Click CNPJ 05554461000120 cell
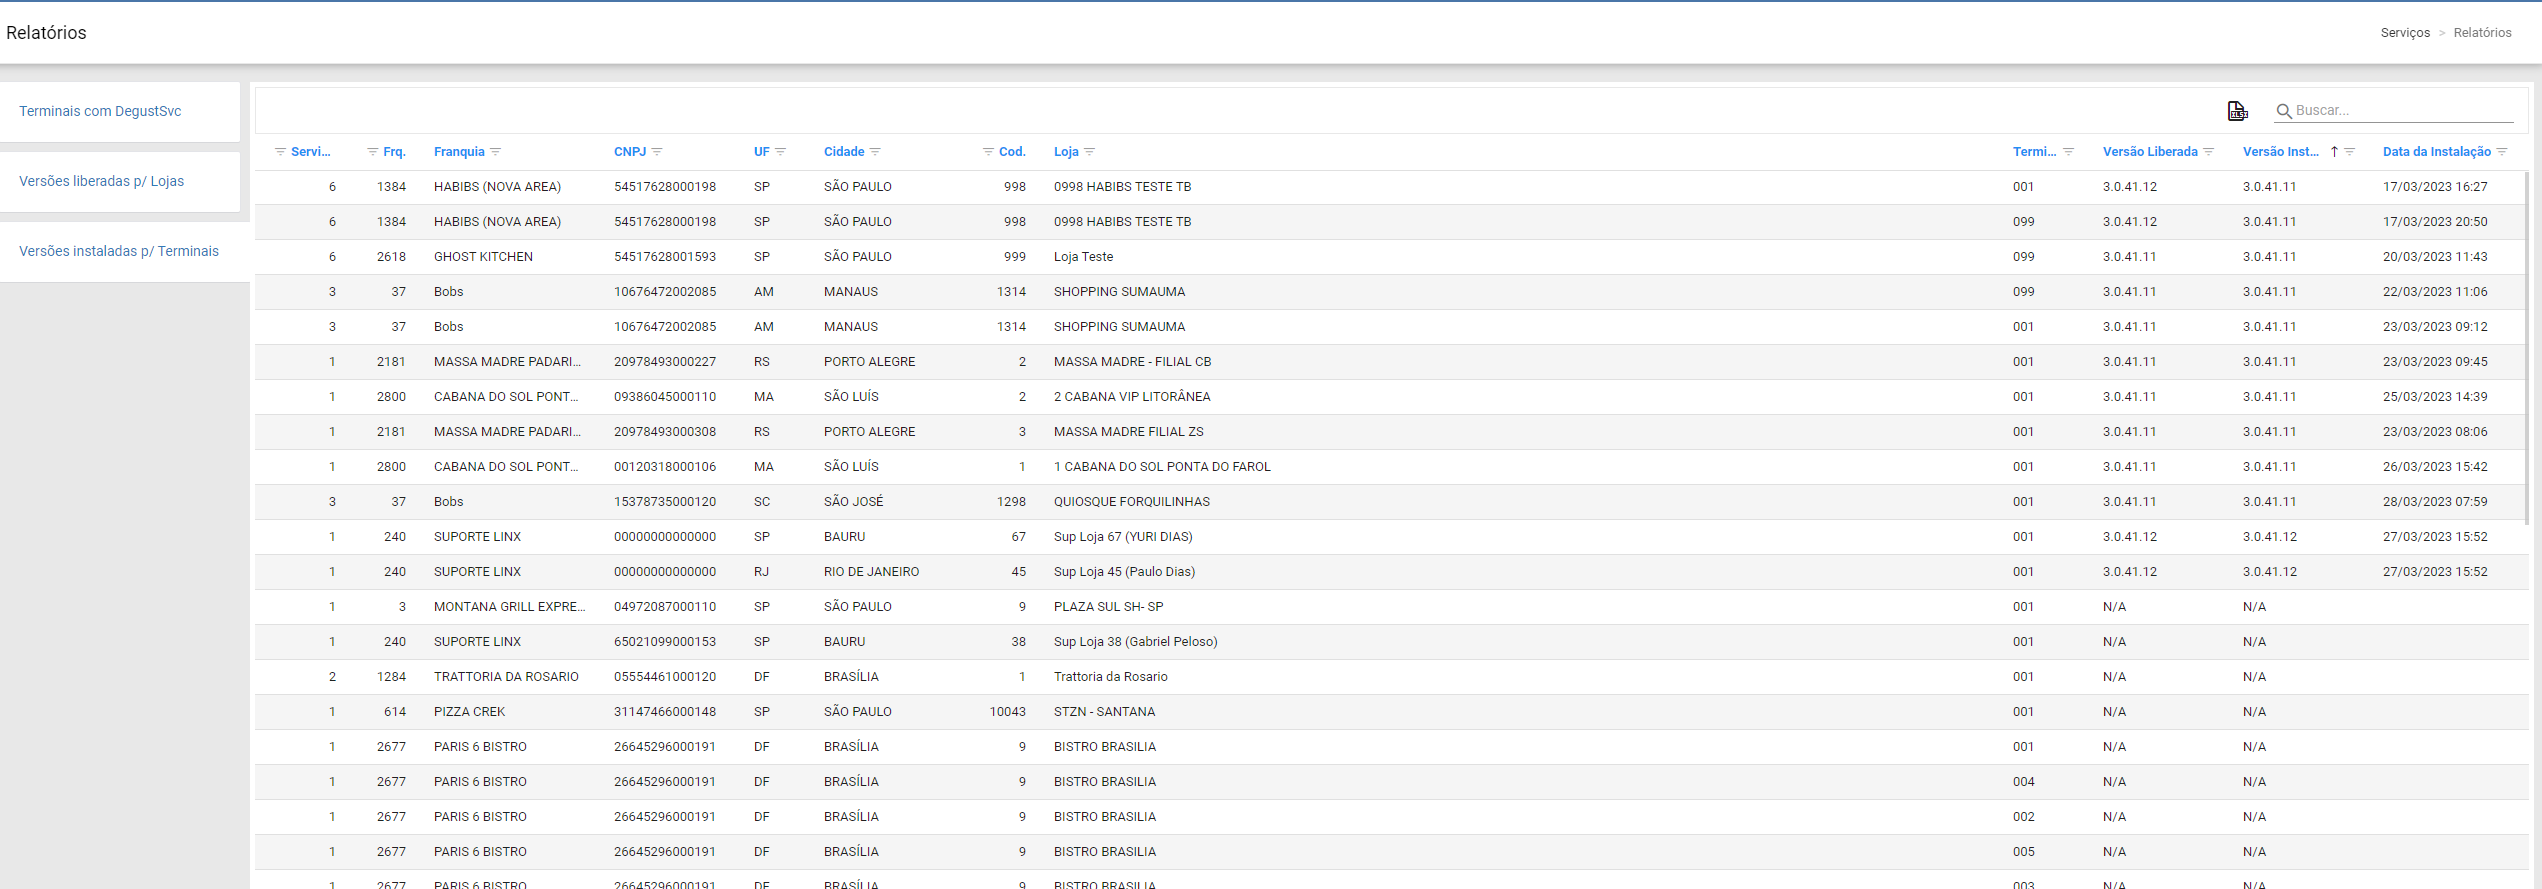 click(665, 677)
